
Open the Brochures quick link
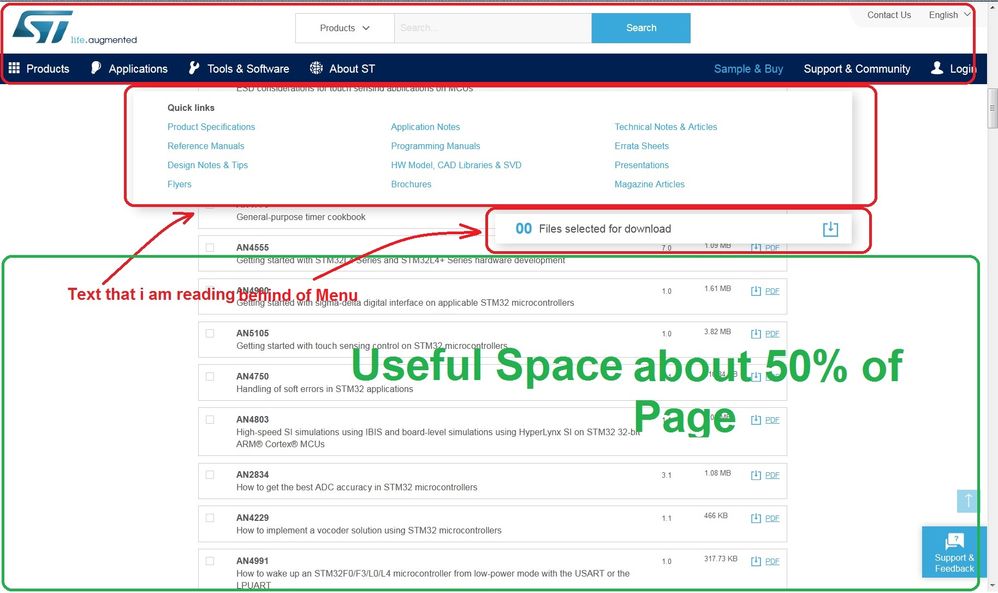(x=411, y=184)
